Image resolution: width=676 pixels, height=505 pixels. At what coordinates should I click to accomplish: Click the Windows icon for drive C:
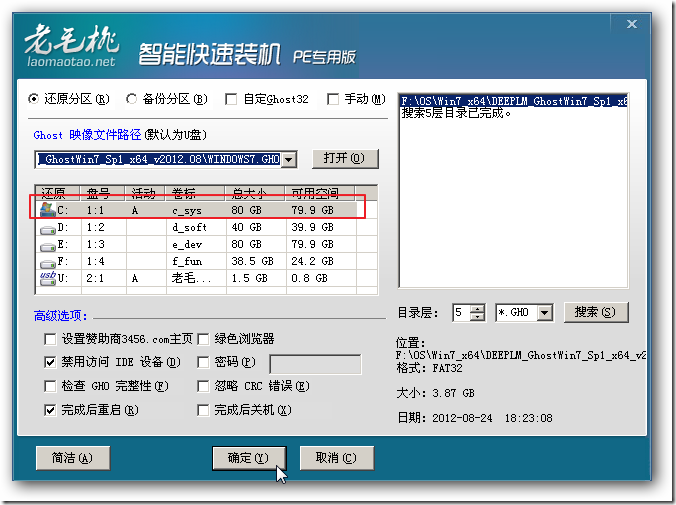click(47, 210)
